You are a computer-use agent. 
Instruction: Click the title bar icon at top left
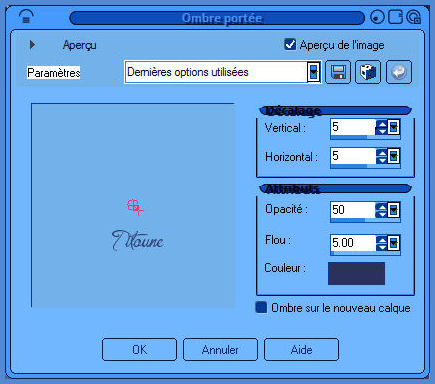(x=26, y=17)
